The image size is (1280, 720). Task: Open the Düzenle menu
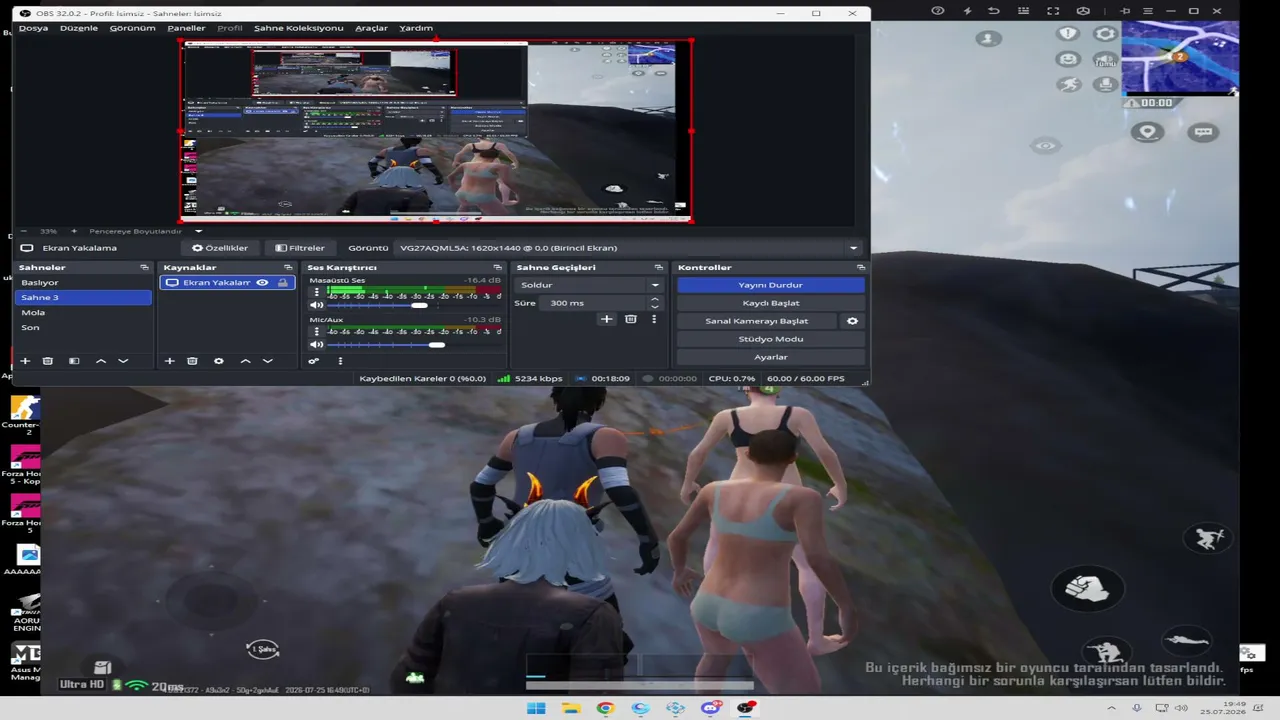pyautogui.click(x=79, y=28)
